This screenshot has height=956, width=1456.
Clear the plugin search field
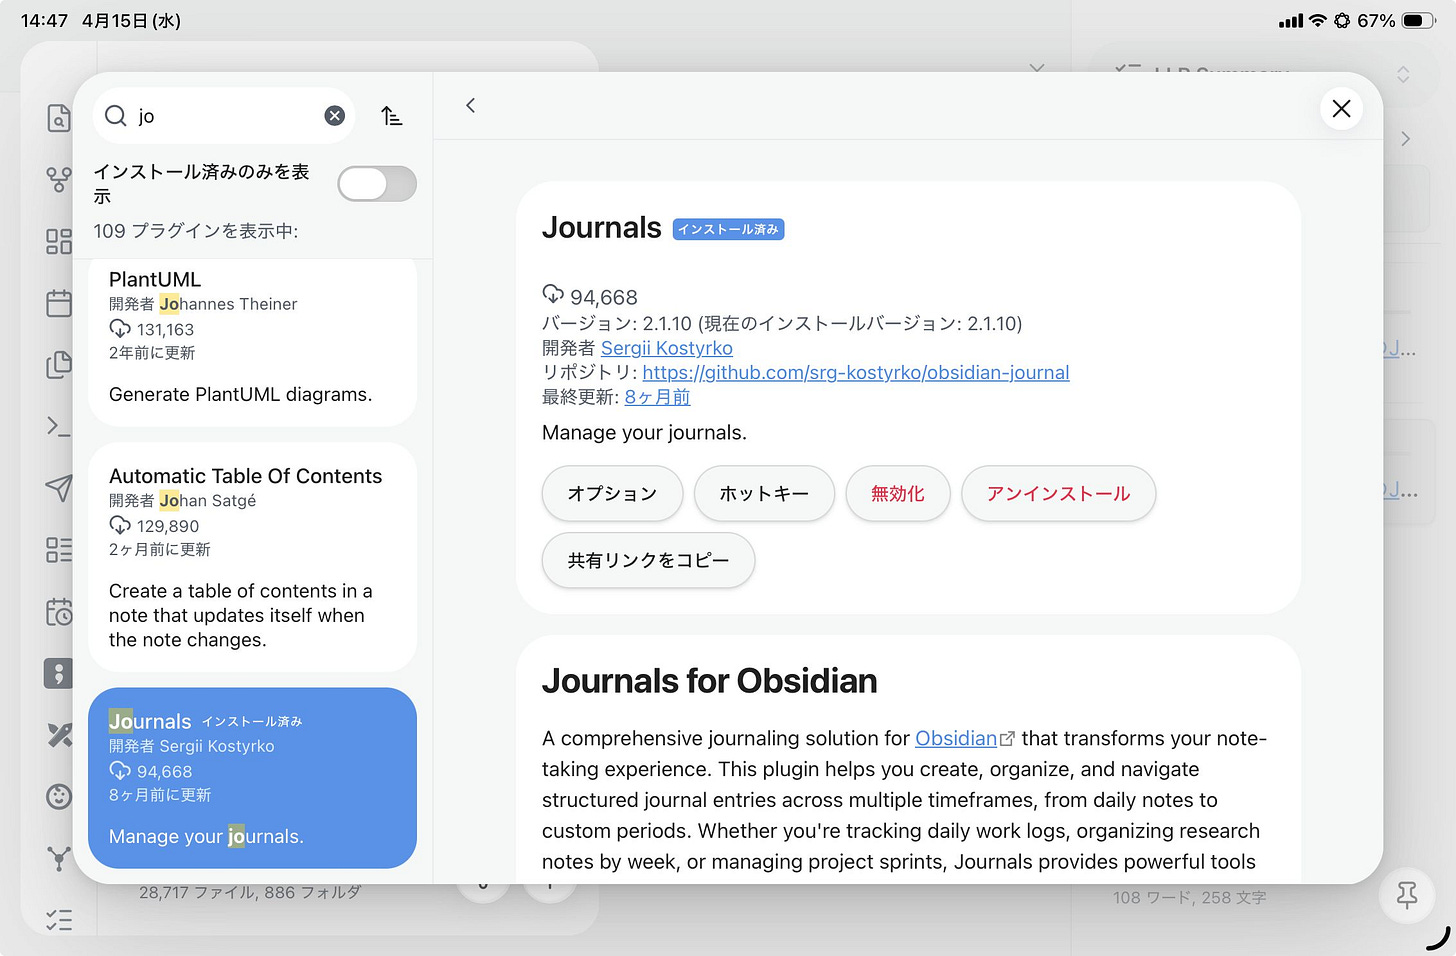coord(335,116)
